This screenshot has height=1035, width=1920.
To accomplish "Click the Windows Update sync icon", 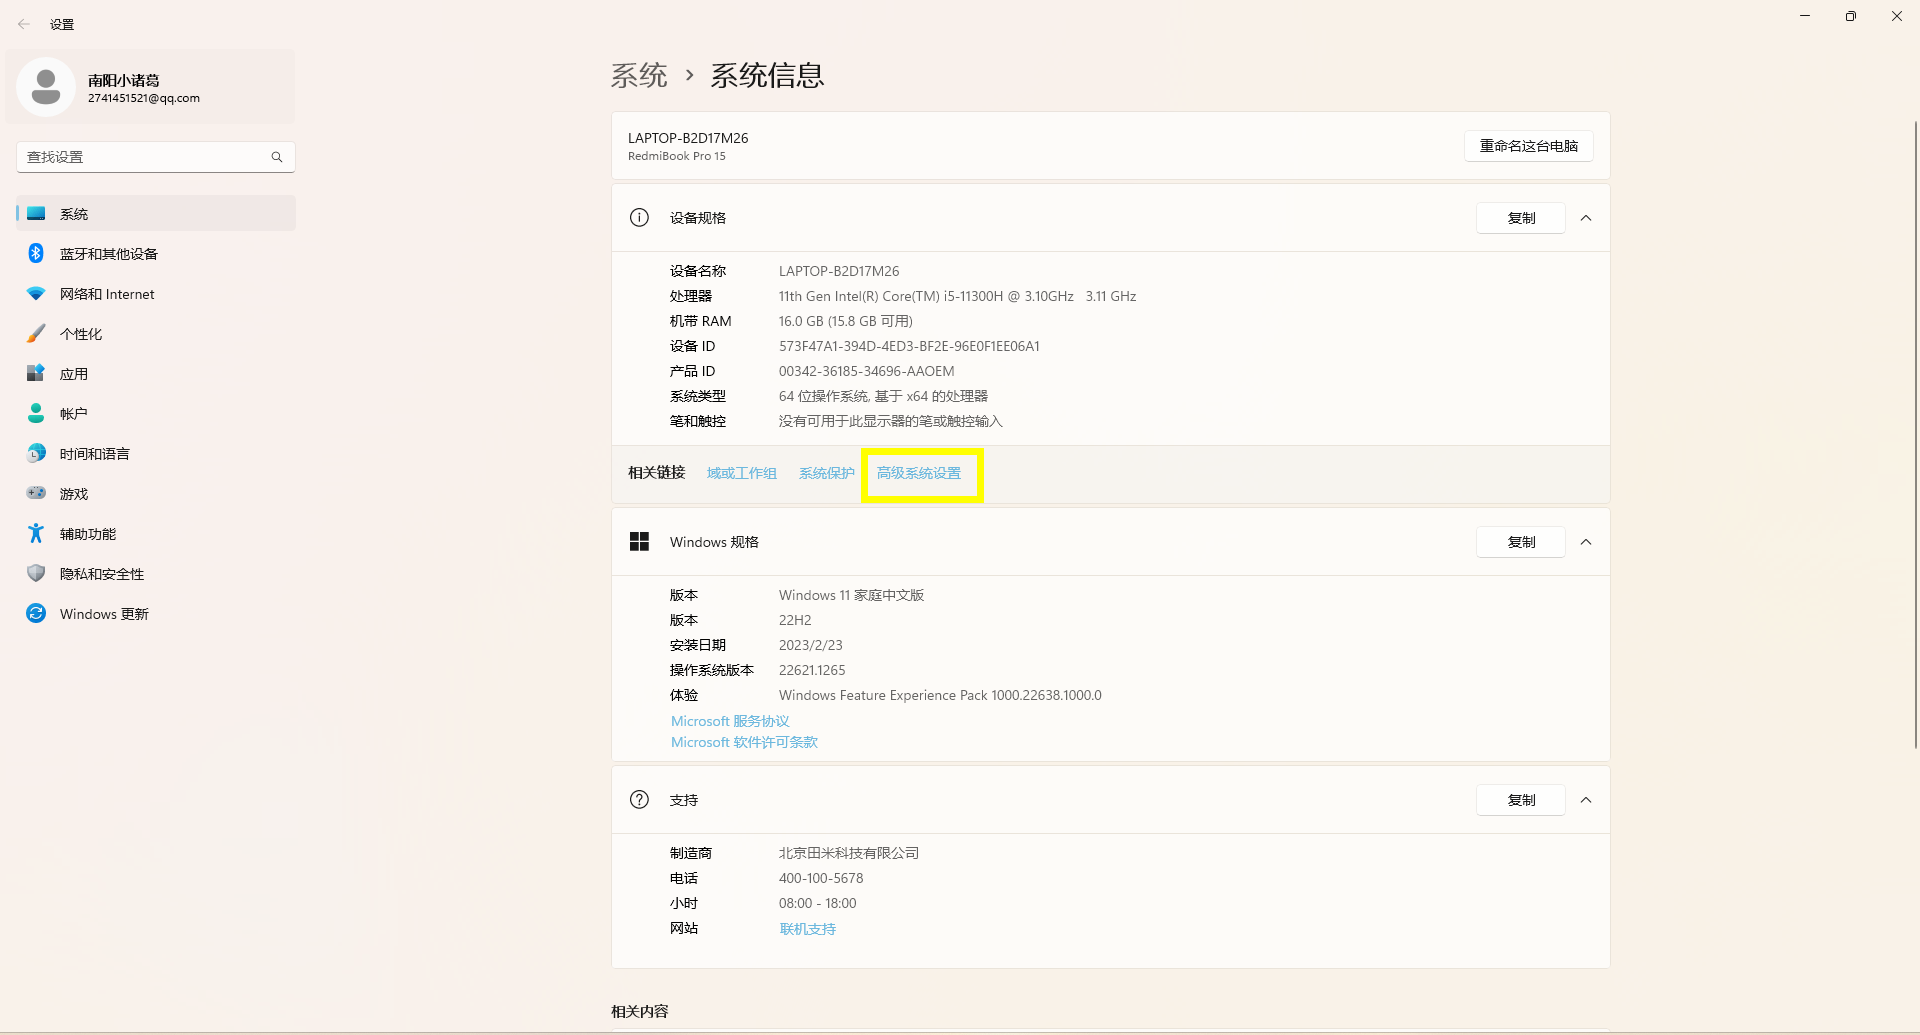I will tap(36, 613).
